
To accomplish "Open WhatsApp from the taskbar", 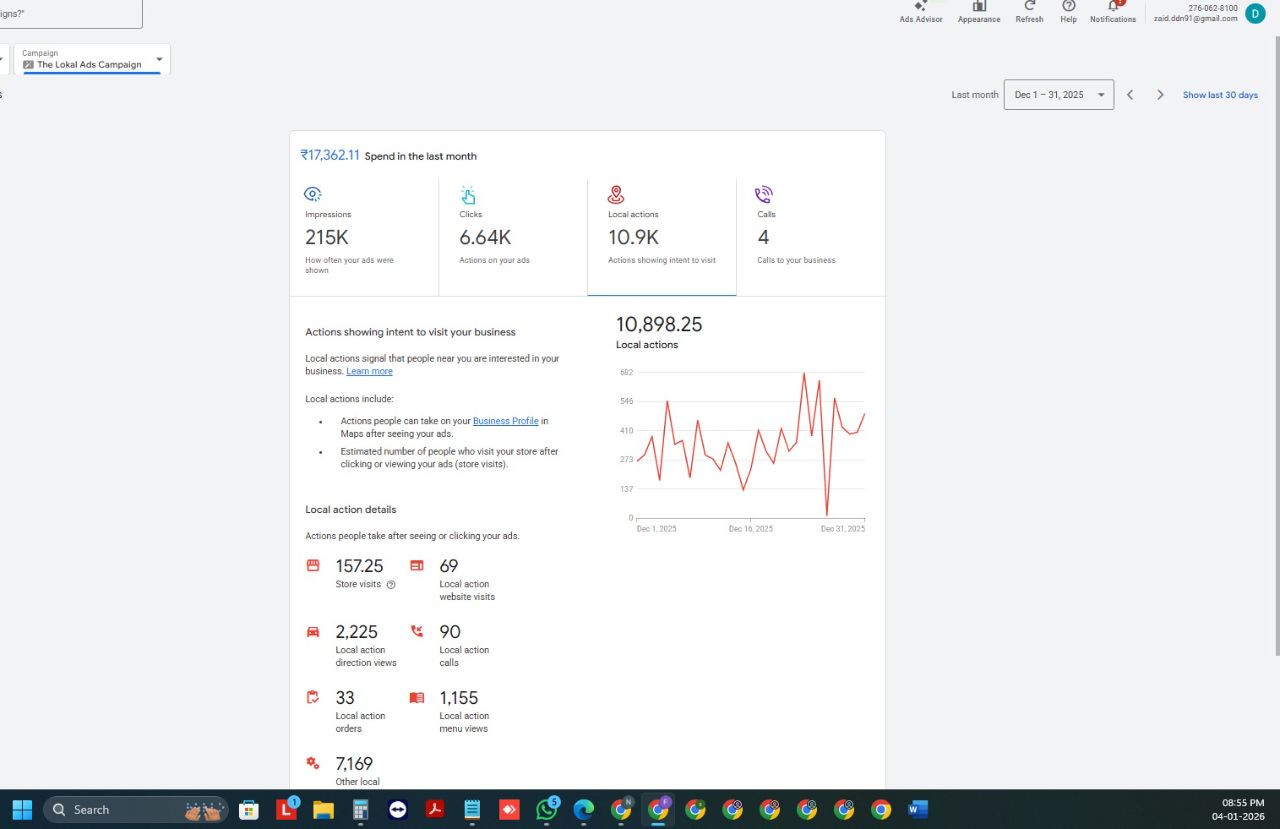I will (x=547, y=809).
